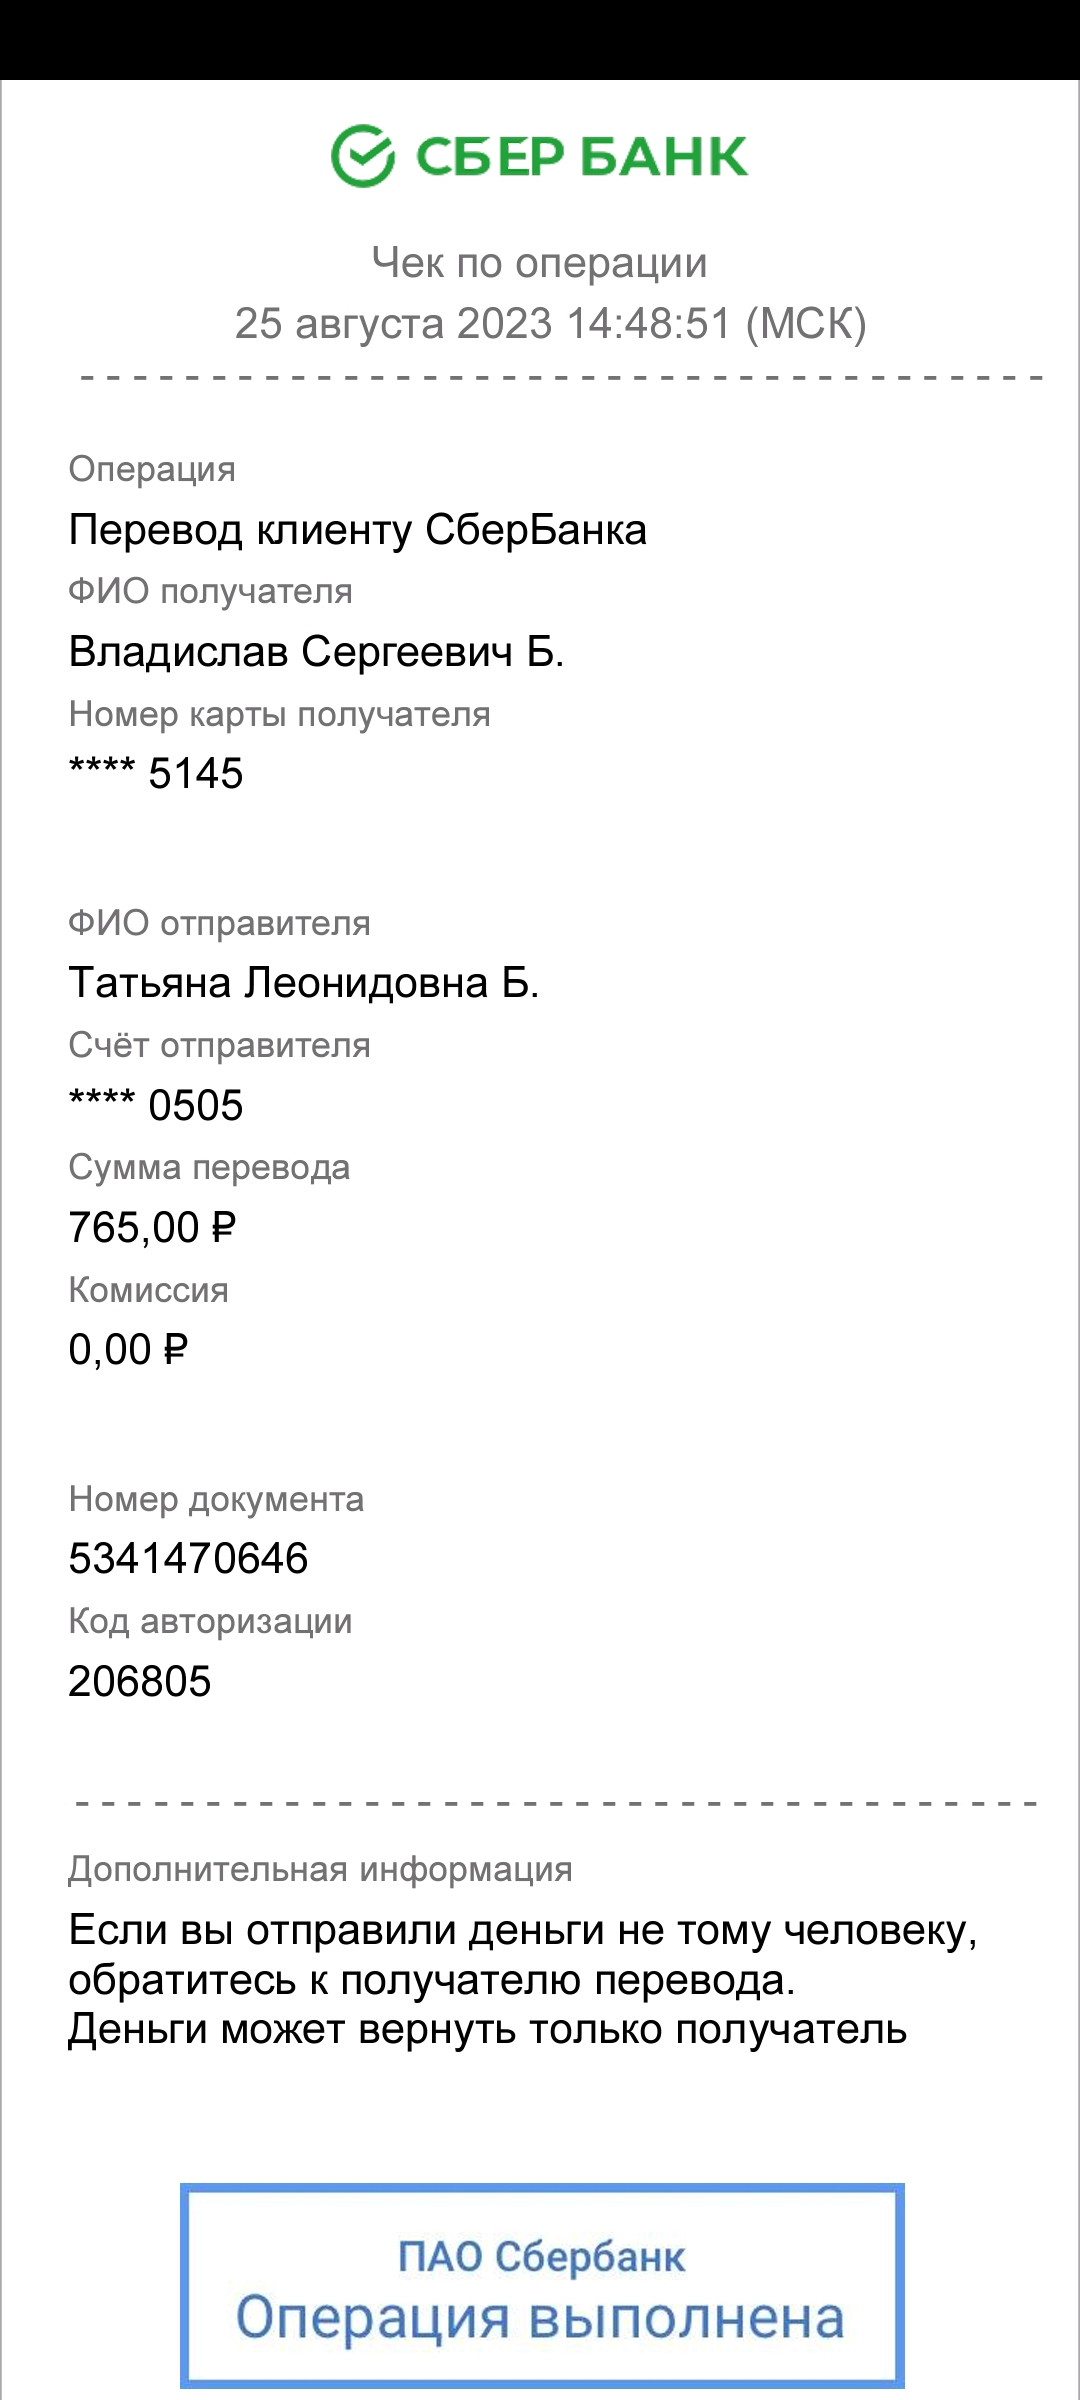Select the operation type Перевод клиенту СберБанка
Image resolution: width=1080 pixels, height=2400 pixels.
coord(358,530)
